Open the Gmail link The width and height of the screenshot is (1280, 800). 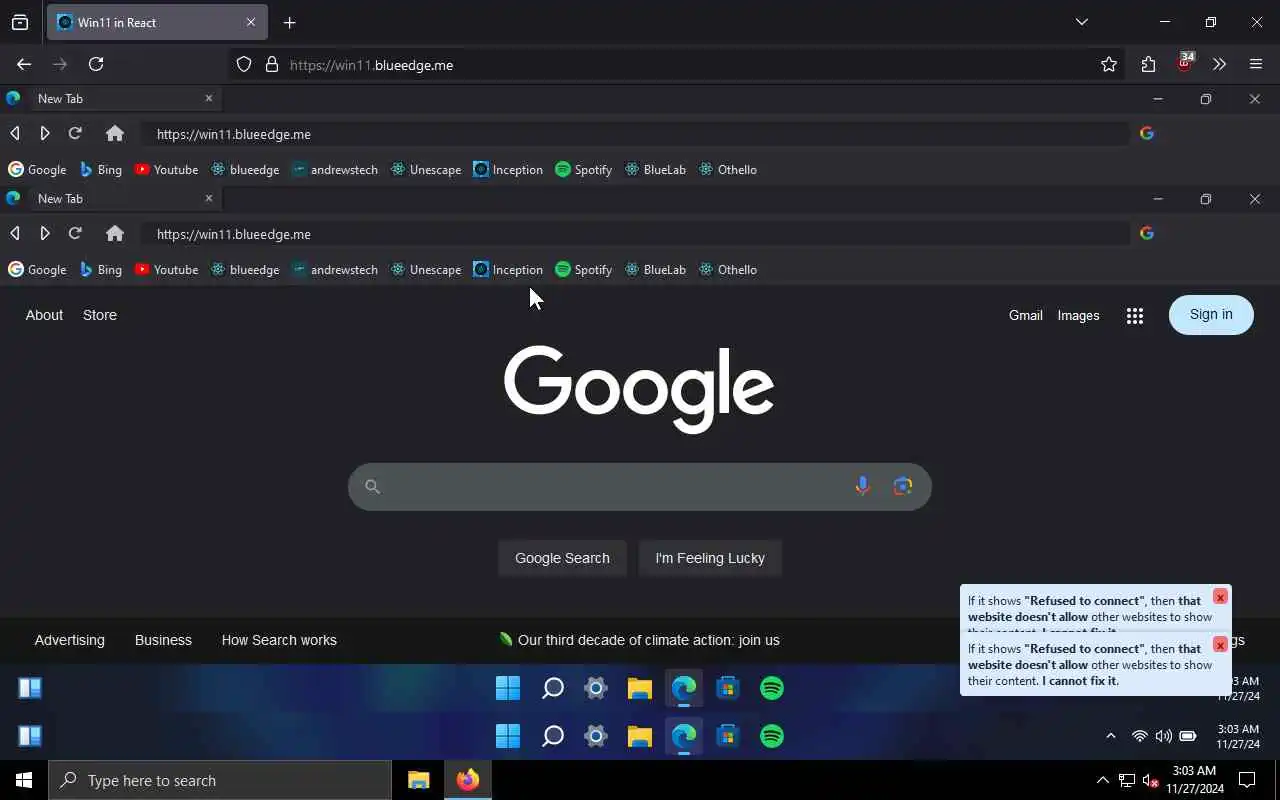point(1025,315)
